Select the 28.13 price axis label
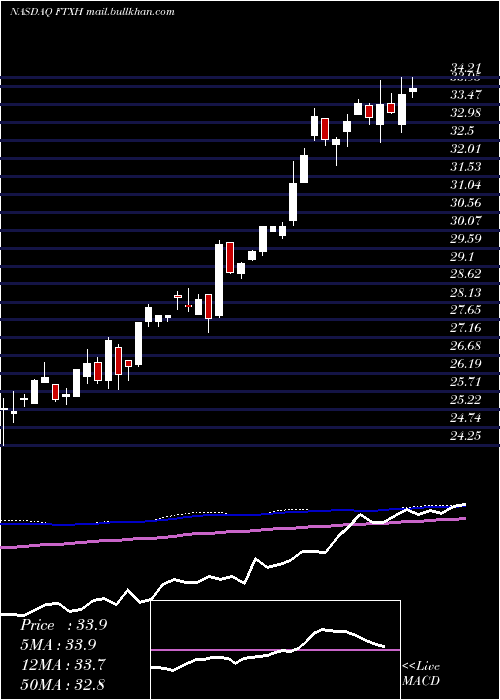Viewport: 500px width, 700px height. click(x=466, y=292)
